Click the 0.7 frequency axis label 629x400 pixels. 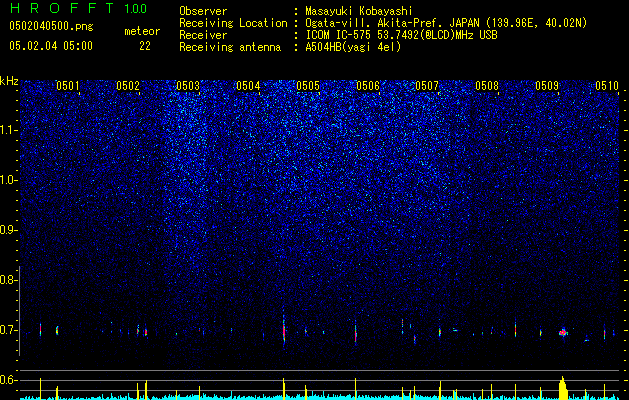8,330
